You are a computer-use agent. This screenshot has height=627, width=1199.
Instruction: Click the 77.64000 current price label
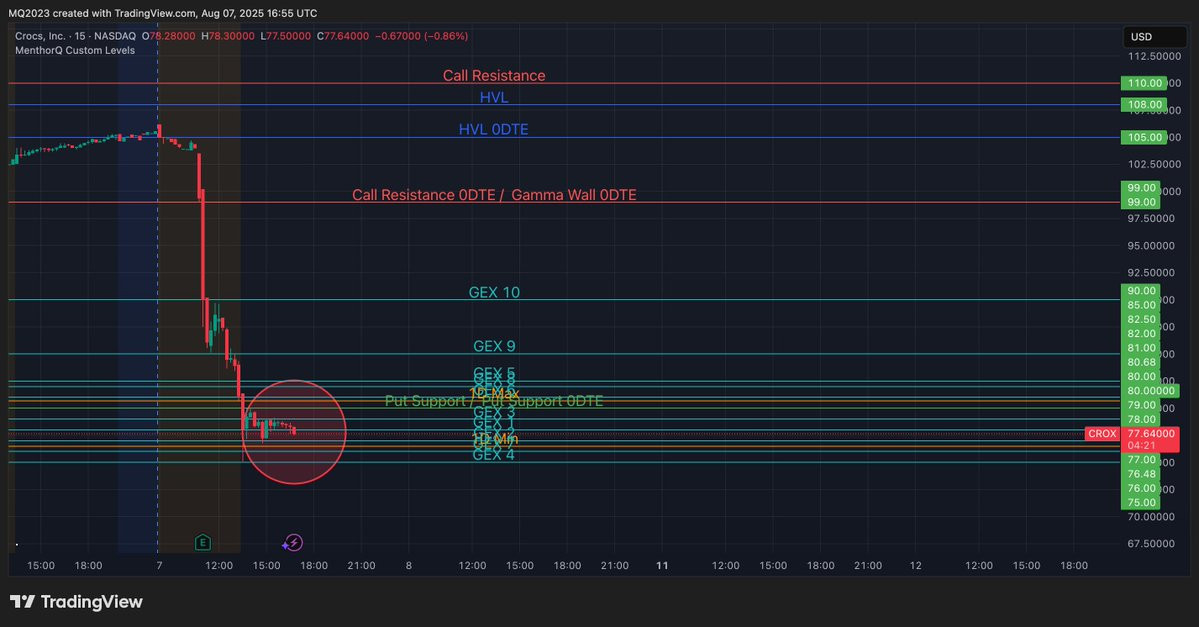pos(1151,434)
